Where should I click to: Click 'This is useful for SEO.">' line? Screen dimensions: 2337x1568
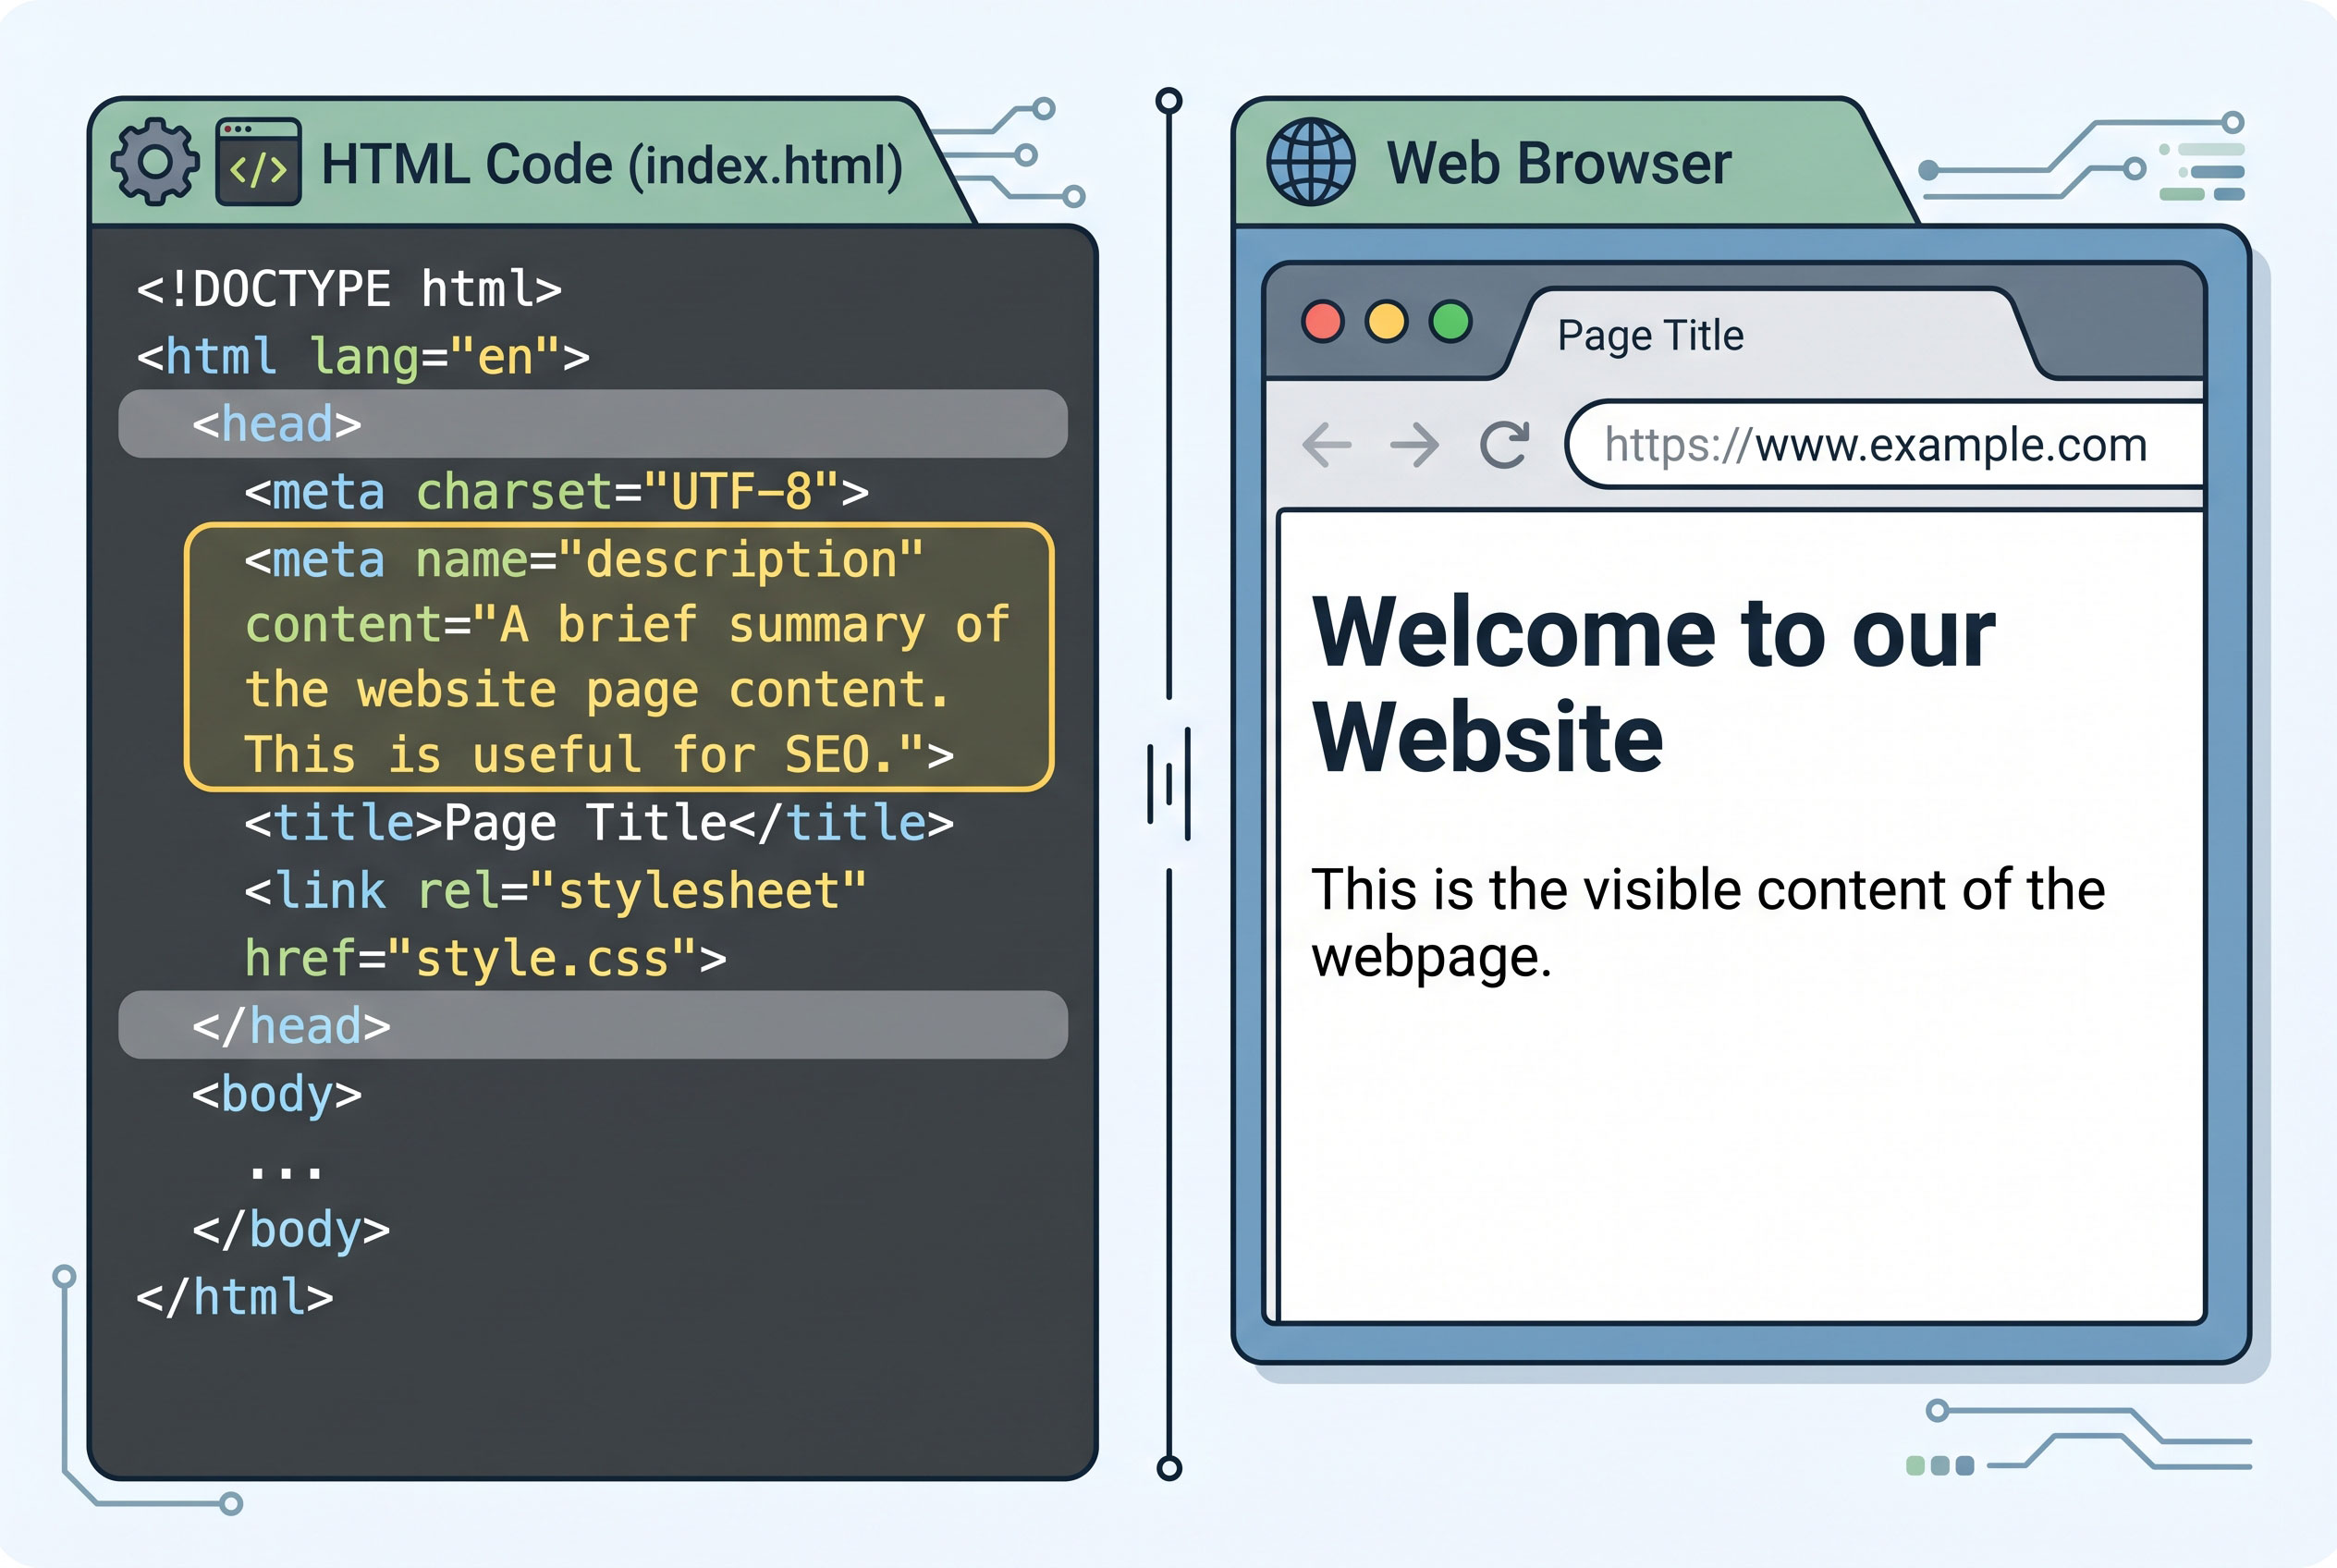(600, 755)
